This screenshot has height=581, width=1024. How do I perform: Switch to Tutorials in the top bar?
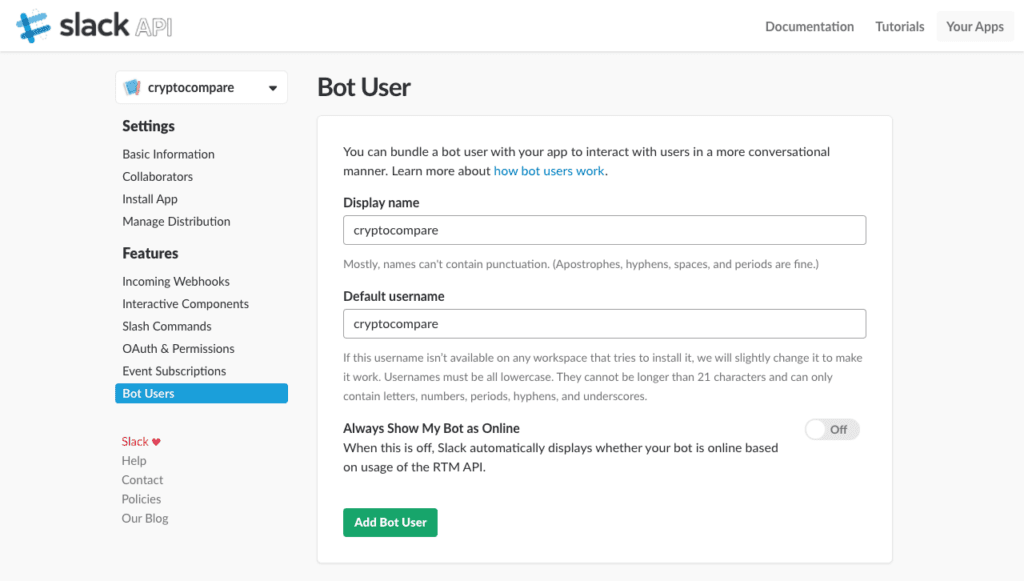pos(899,26)
